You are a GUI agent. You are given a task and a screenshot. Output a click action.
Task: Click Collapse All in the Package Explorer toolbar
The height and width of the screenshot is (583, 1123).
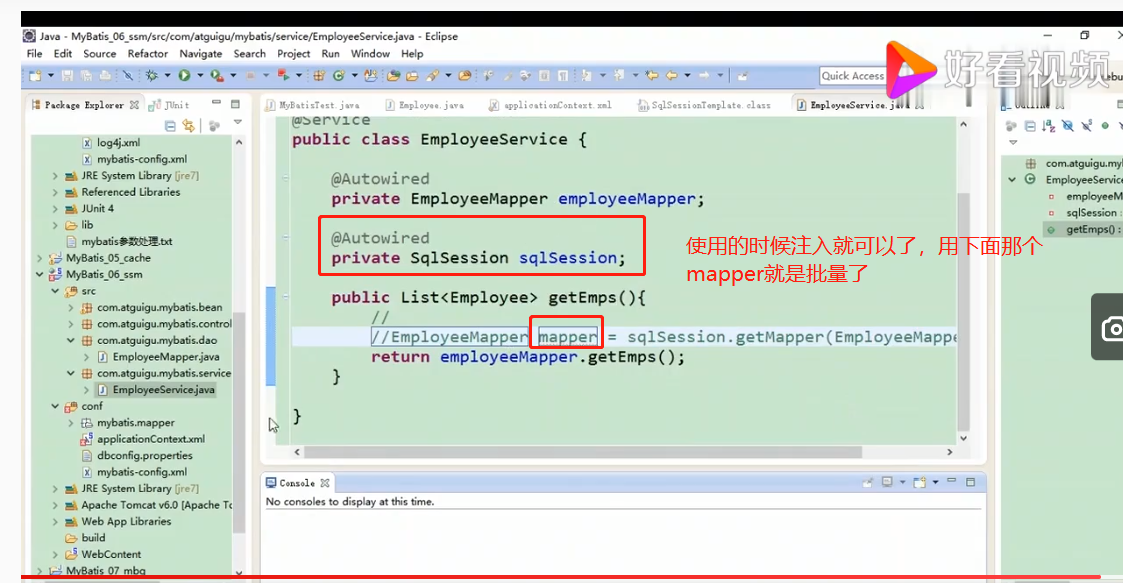coord(170,126)
